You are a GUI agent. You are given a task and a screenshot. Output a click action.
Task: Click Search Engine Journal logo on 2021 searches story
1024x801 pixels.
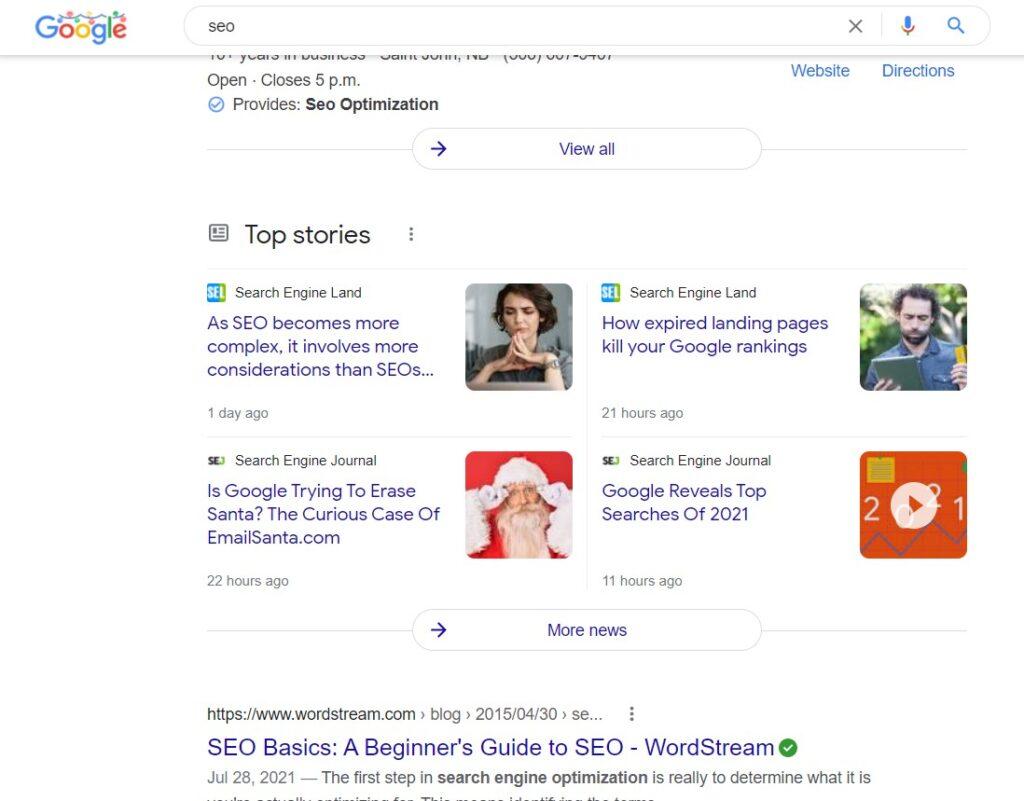(611, 460)
